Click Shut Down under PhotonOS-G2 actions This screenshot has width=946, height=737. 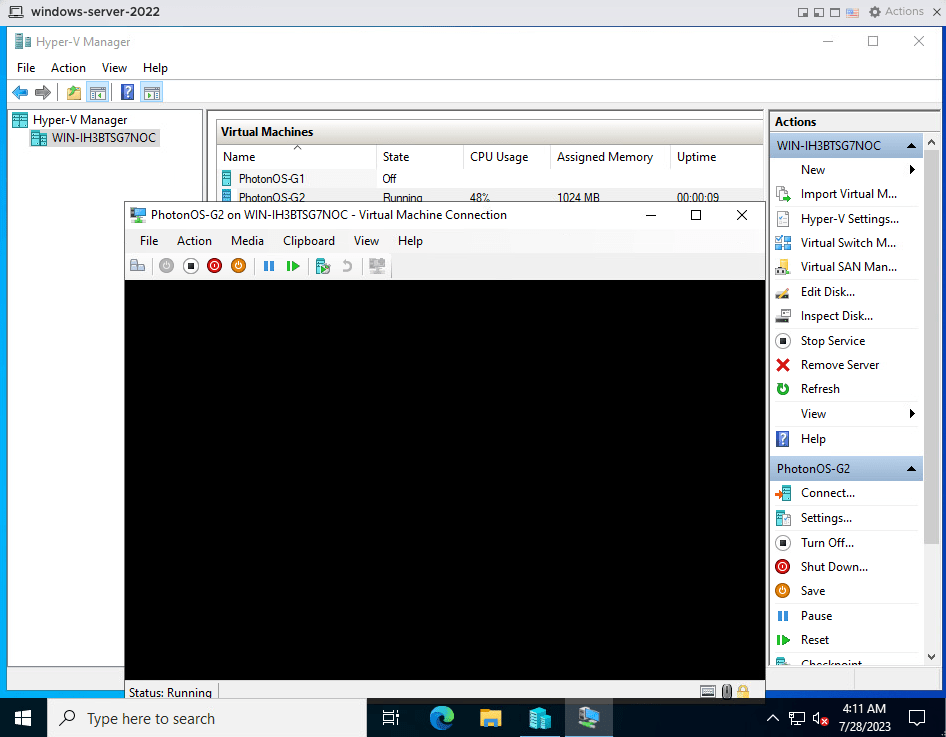point(834,567)
